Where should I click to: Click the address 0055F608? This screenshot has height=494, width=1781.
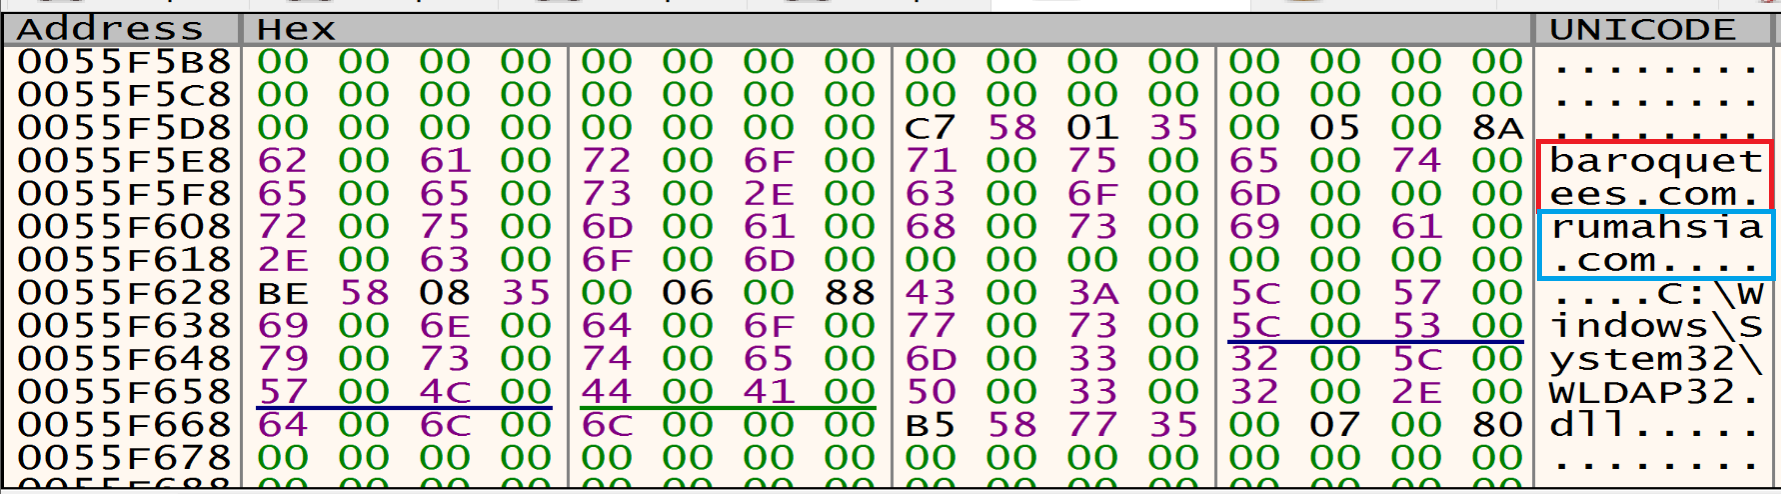[x=124, y=227]
